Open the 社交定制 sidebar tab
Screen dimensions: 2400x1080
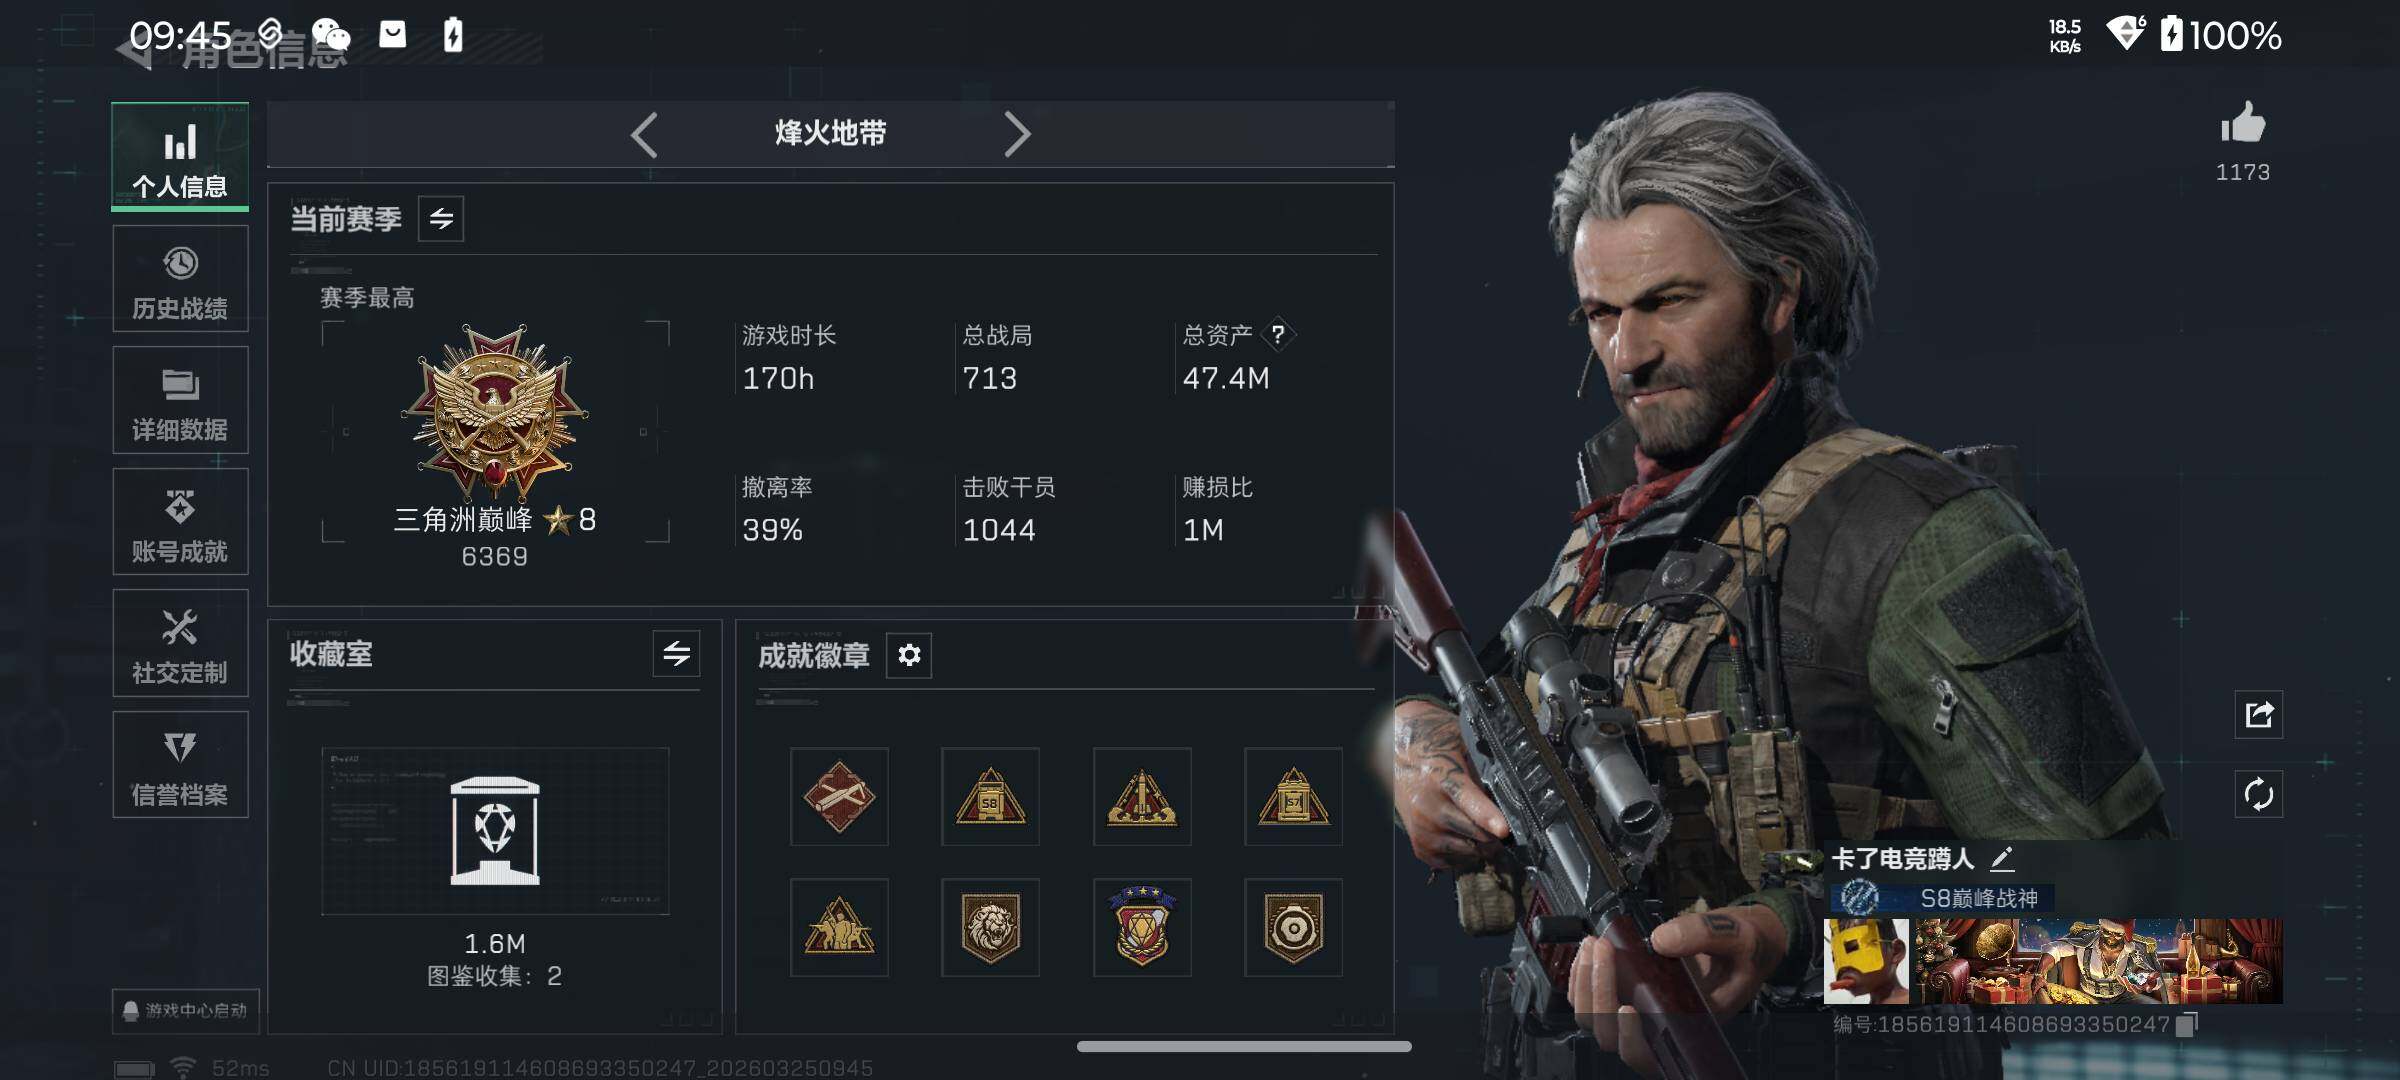pyautogui.click(x=180, y=643)
